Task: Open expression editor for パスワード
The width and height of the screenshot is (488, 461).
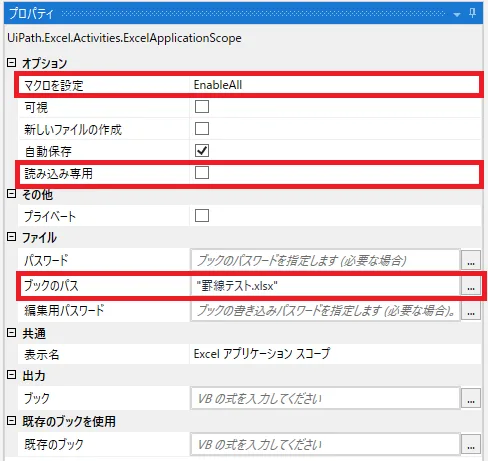Action: tap(471, 260)
